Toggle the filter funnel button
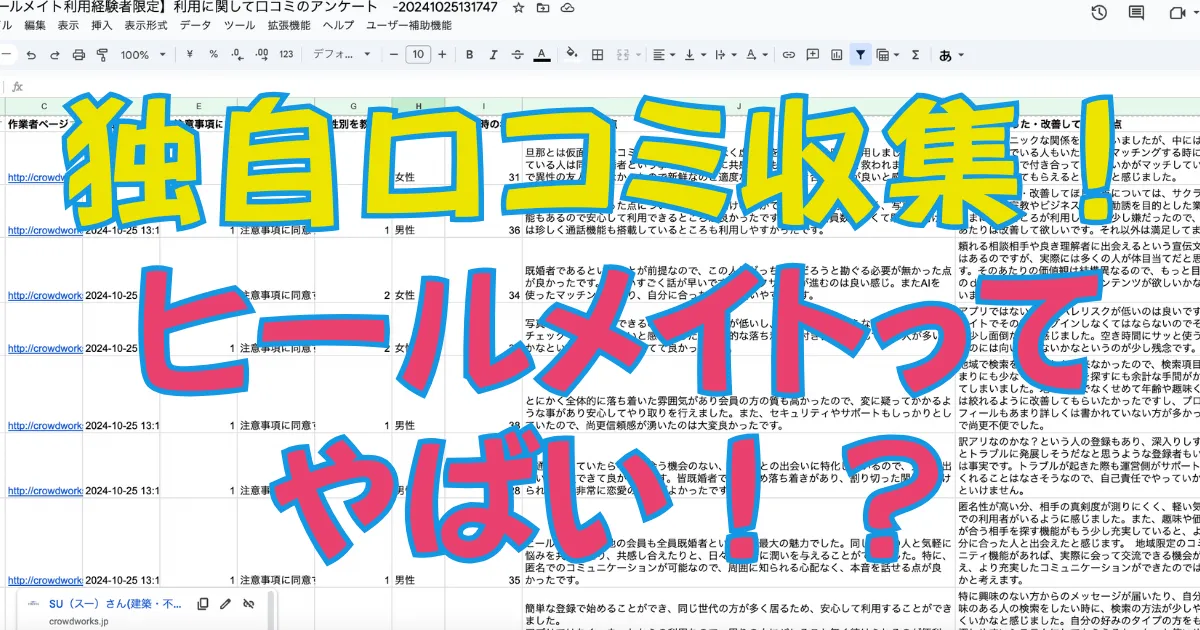1200x630 pixels. (x=860, y=55)
